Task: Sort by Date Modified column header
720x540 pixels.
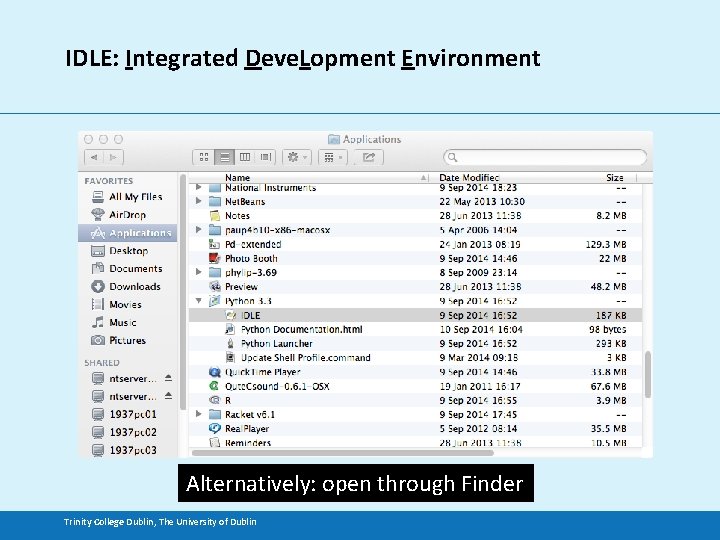Action: tap(469, 178)
